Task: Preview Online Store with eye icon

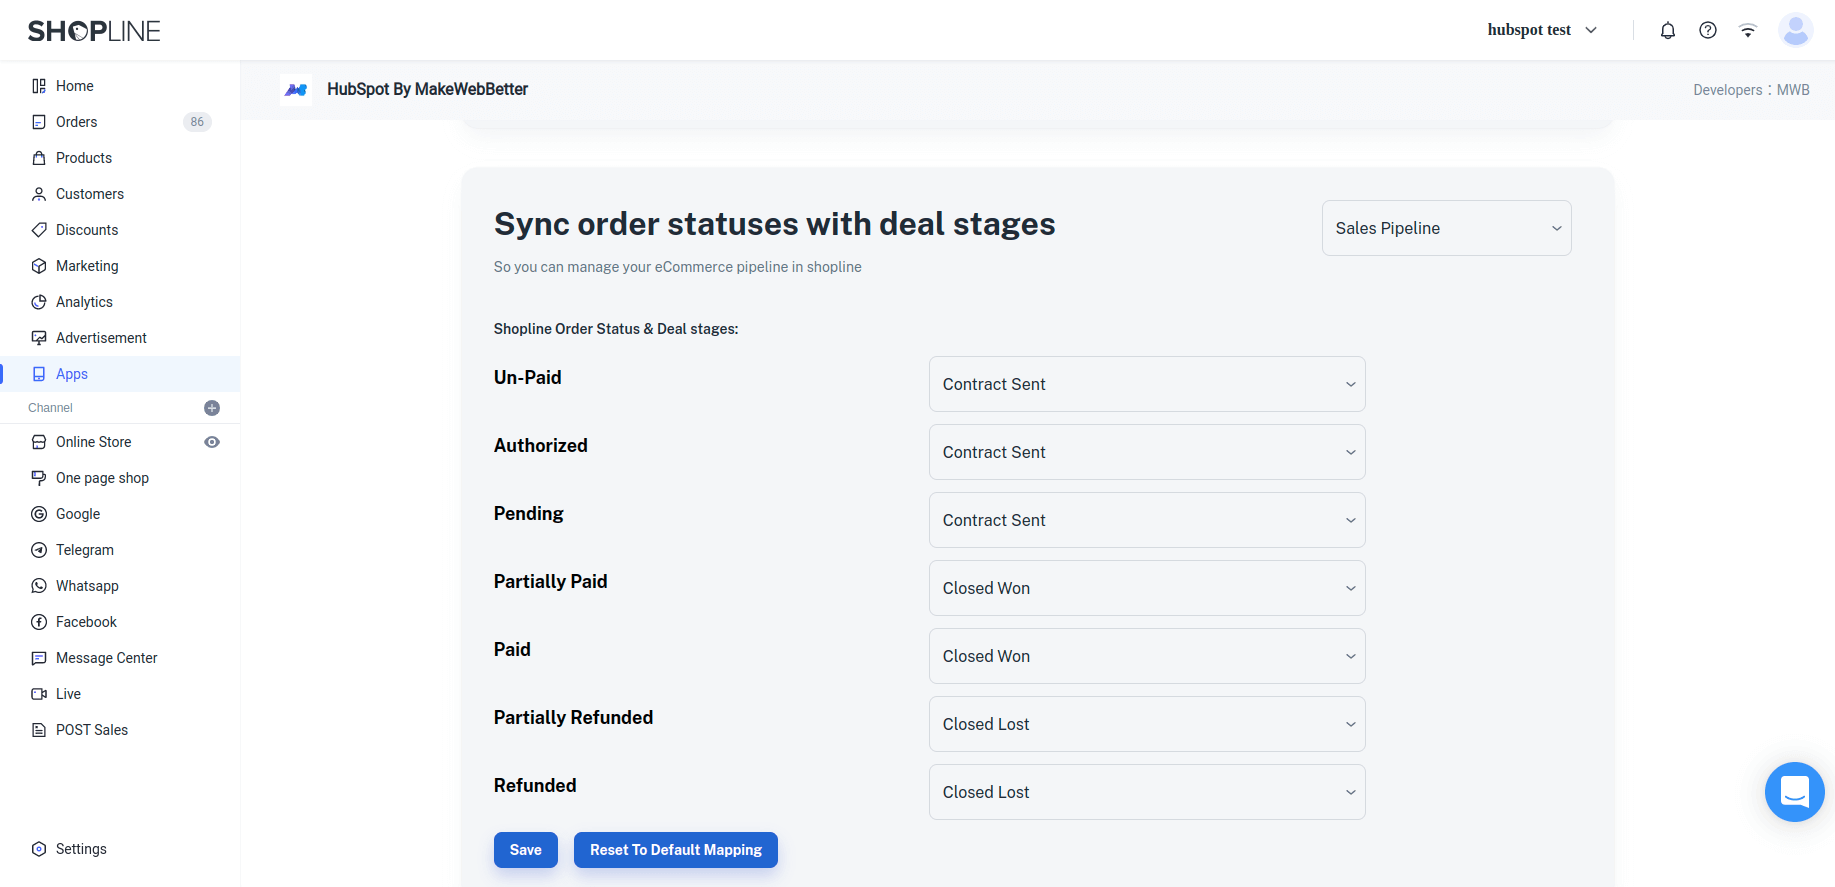Action: [212, 442]
